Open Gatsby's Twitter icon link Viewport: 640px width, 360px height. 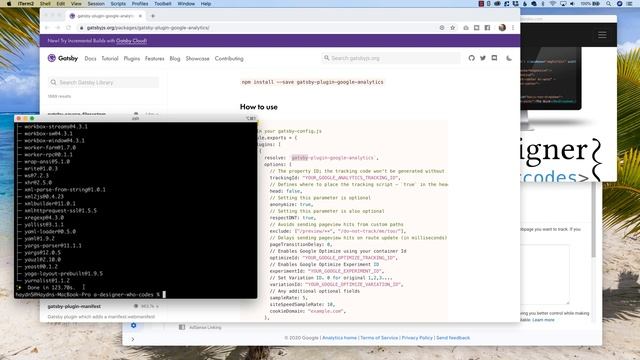483,58
